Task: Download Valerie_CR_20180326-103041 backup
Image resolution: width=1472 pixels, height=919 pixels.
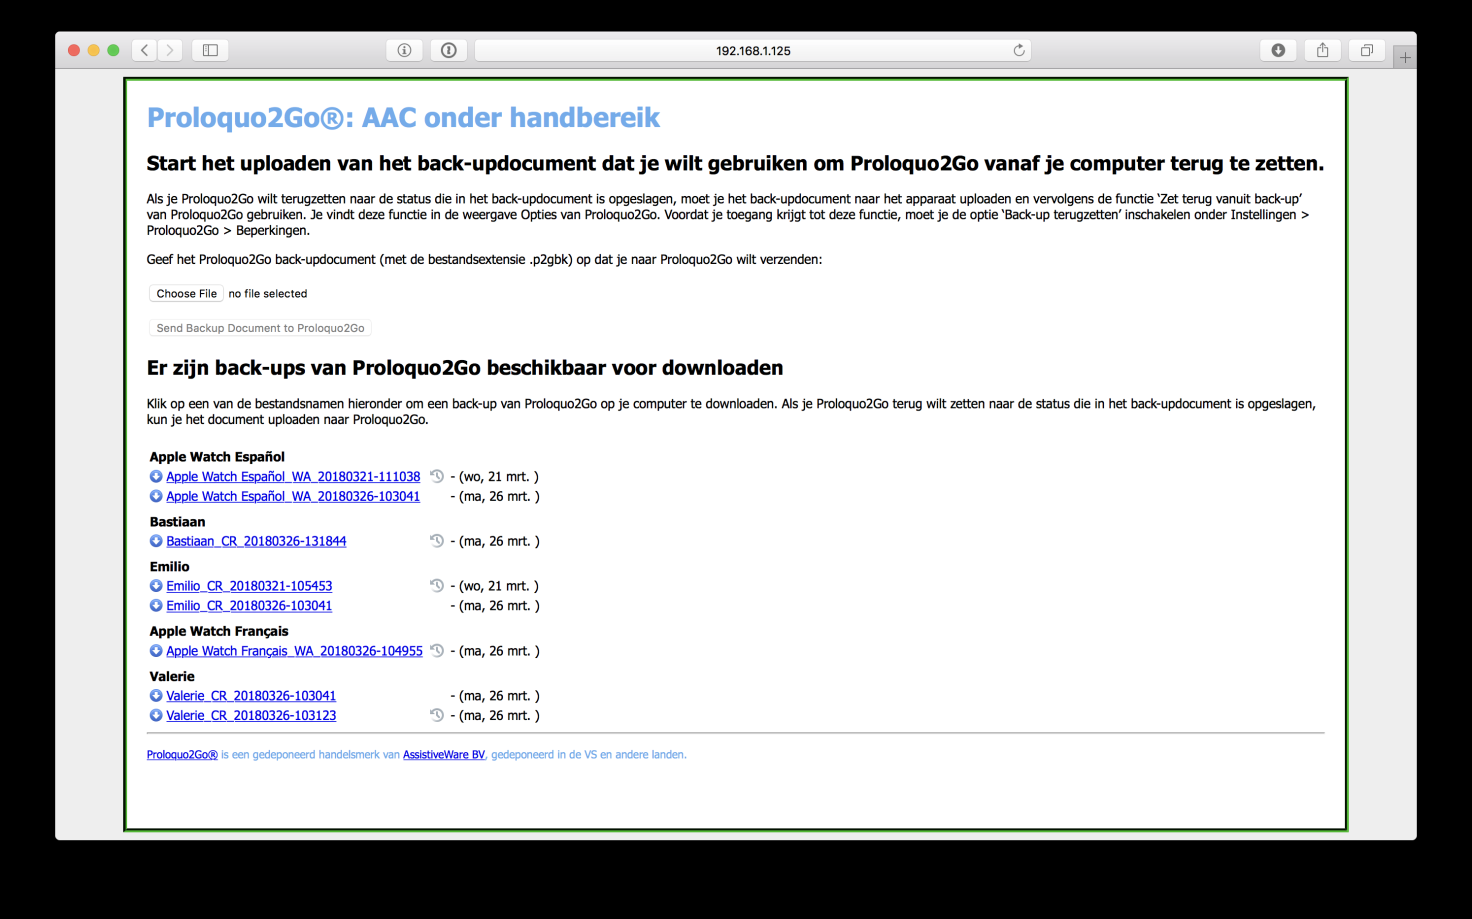Action: pos(251,696)
